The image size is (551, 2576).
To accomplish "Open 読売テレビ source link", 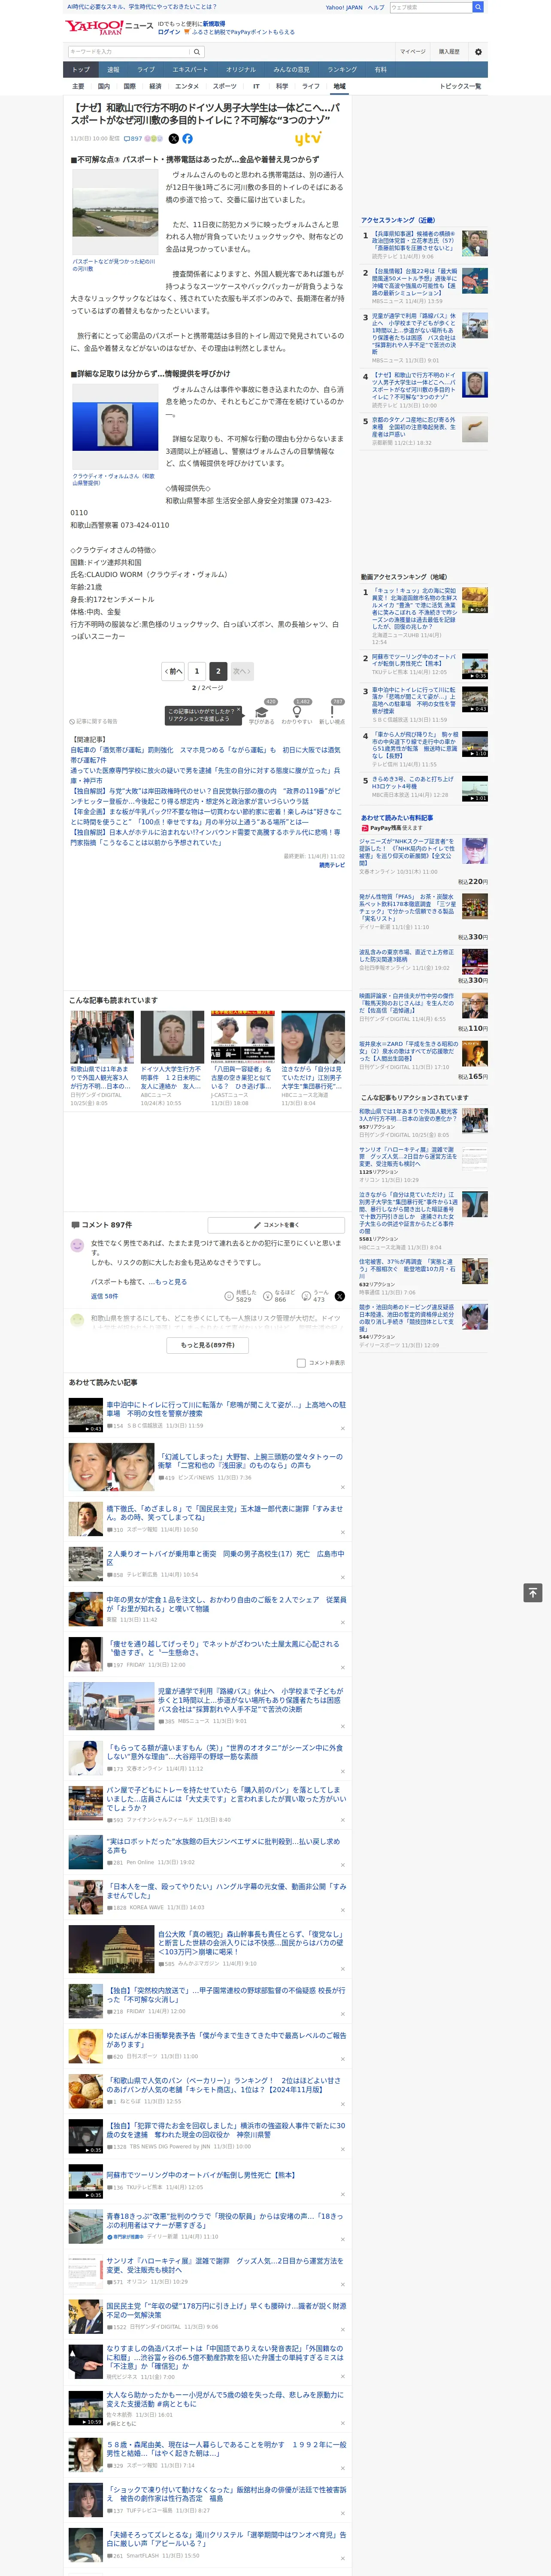I will pyautogui.click(x=332, y=865).
